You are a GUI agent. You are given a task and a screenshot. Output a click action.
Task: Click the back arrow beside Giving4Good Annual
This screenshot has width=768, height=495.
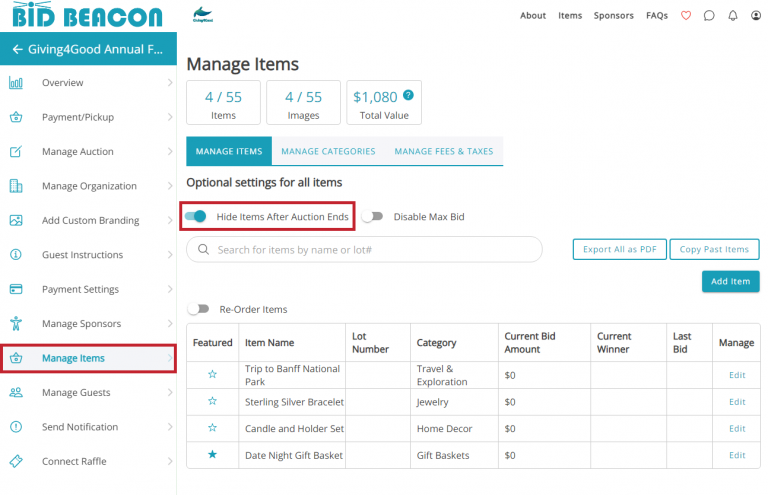18,49
